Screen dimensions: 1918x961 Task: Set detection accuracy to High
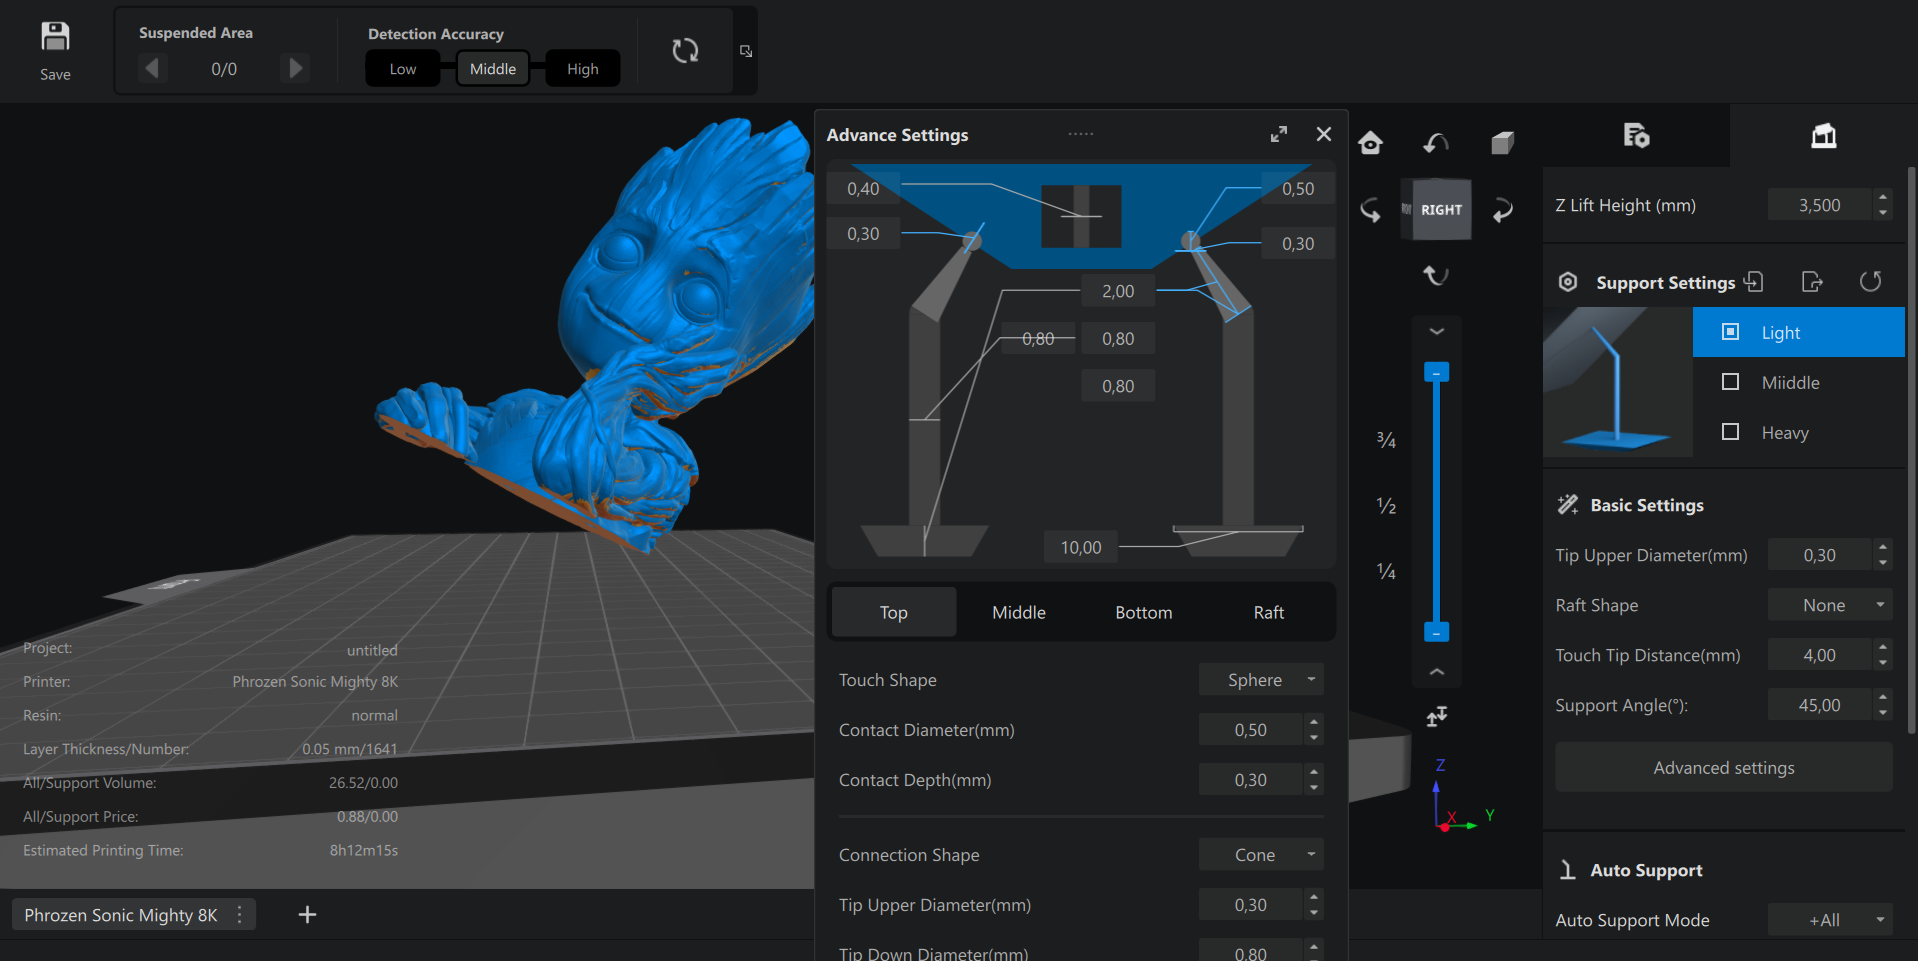point(583,68)
